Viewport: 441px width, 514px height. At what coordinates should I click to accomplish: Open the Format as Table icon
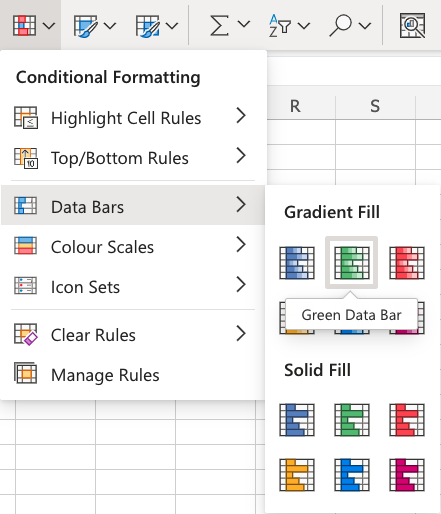click(x=86, y=26)
